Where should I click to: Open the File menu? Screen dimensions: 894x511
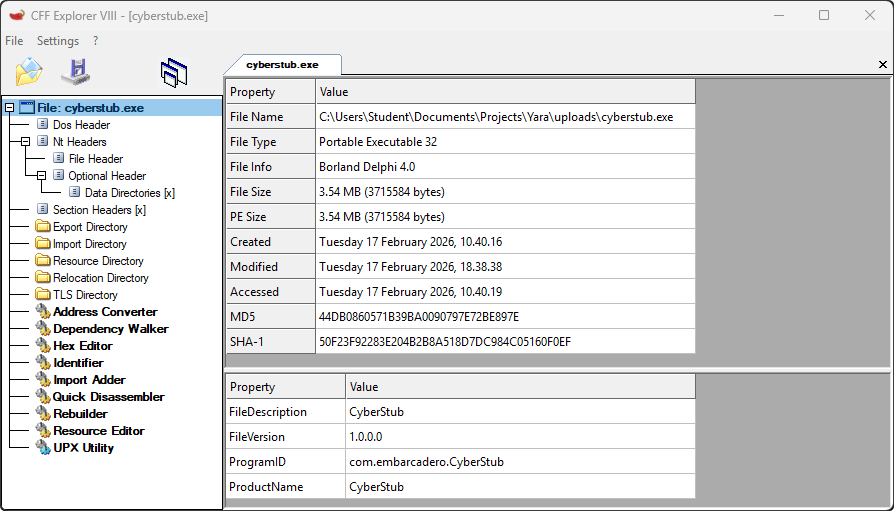point(14,41)
